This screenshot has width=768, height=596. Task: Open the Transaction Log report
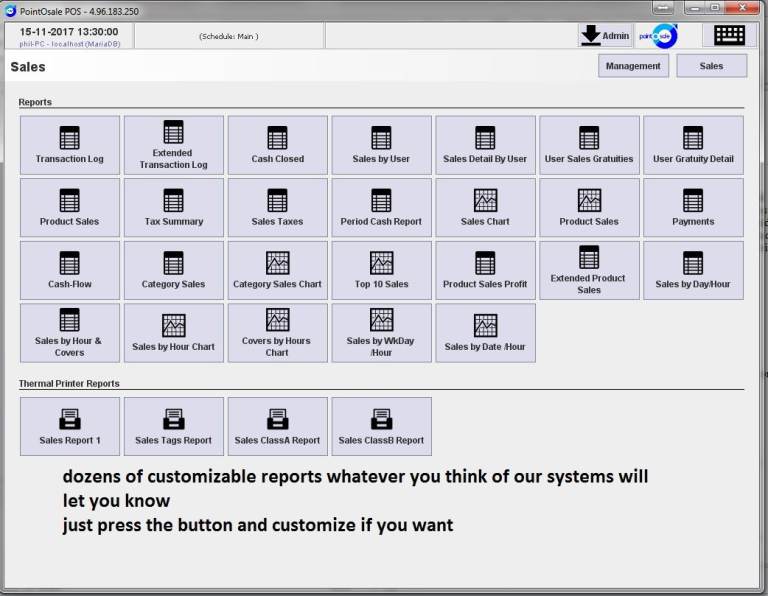[x=69, y=146]
